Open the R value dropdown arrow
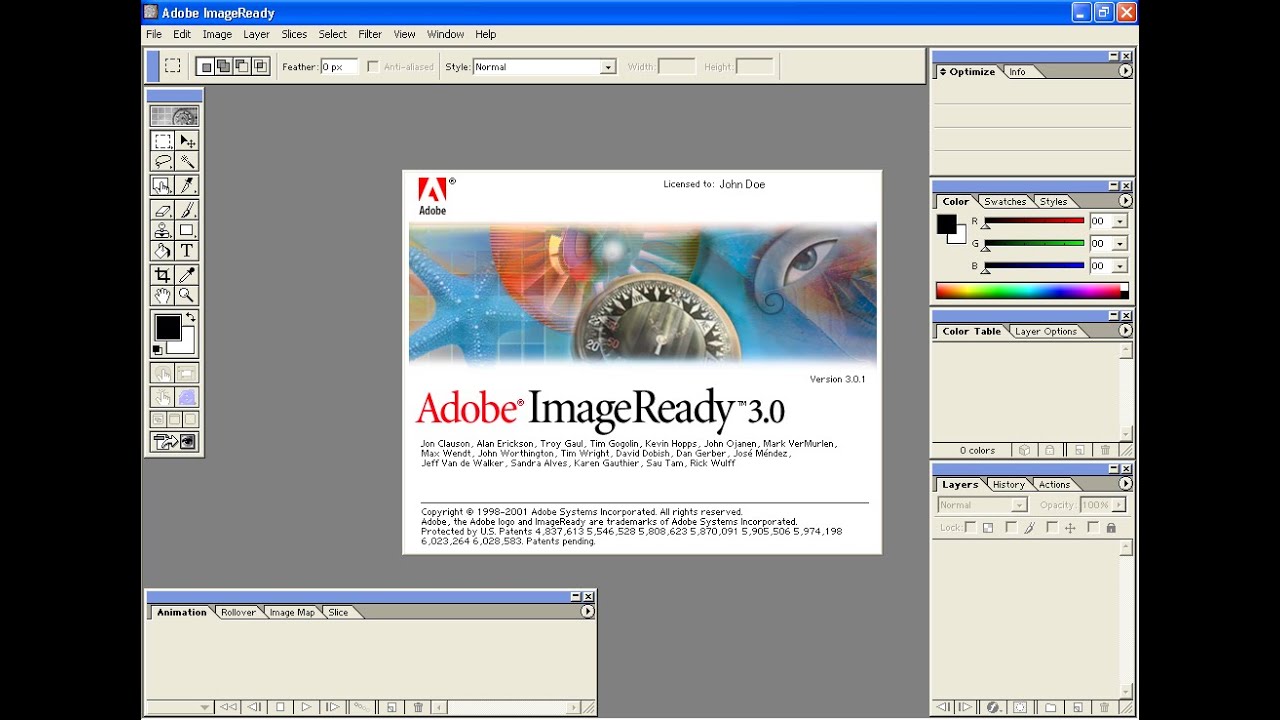The image size is (1280, 720). click(x=1120, y=221)
